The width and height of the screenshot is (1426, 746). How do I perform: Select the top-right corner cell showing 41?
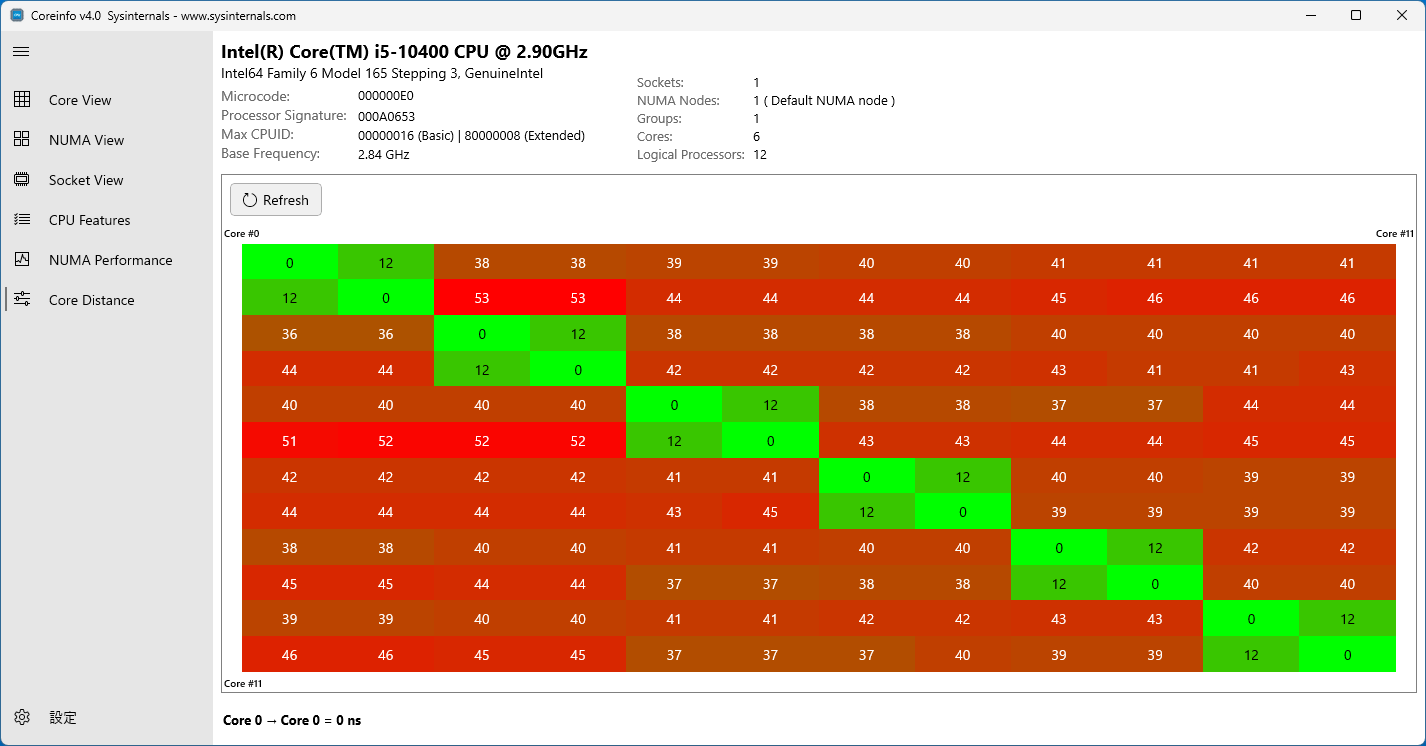[x=1347, y=263]
